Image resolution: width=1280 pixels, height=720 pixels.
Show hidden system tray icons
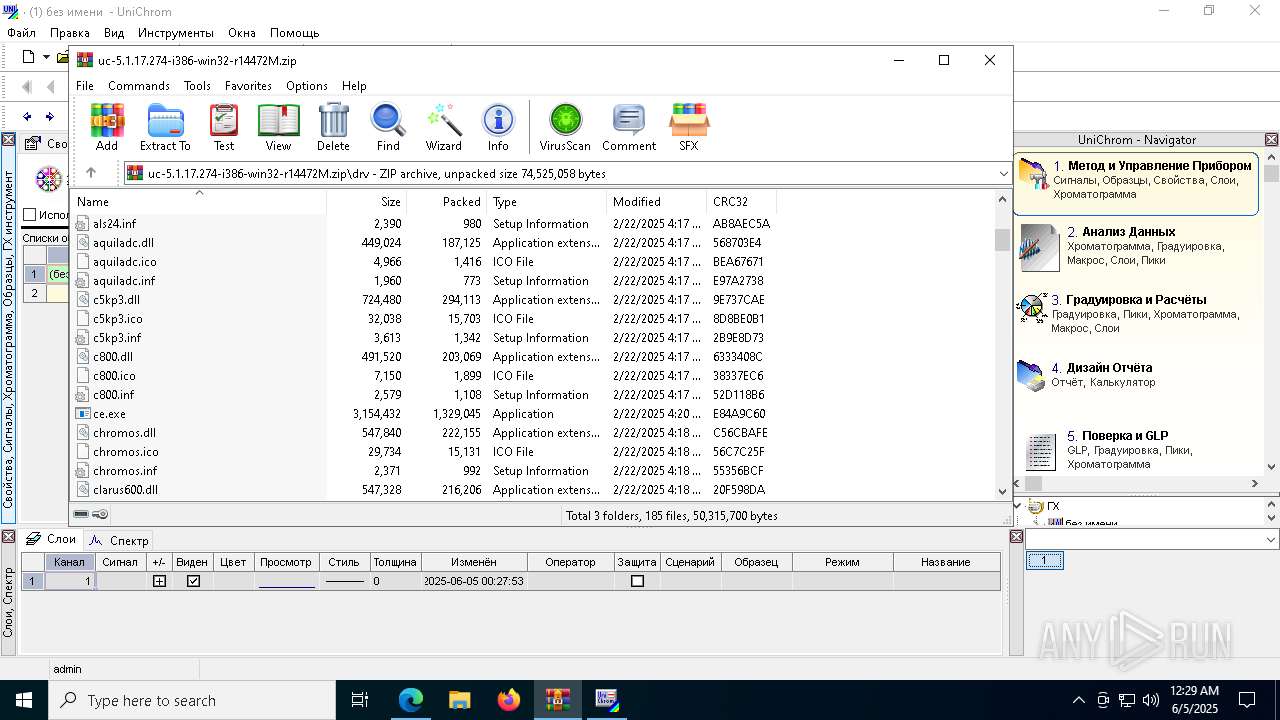coord(1078,700)
